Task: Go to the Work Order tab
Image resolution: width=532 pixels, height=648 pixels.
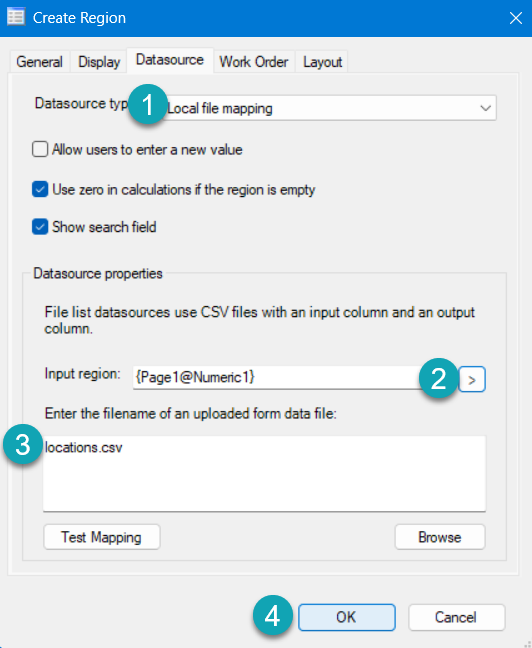Action: click(x=253, y=62)
